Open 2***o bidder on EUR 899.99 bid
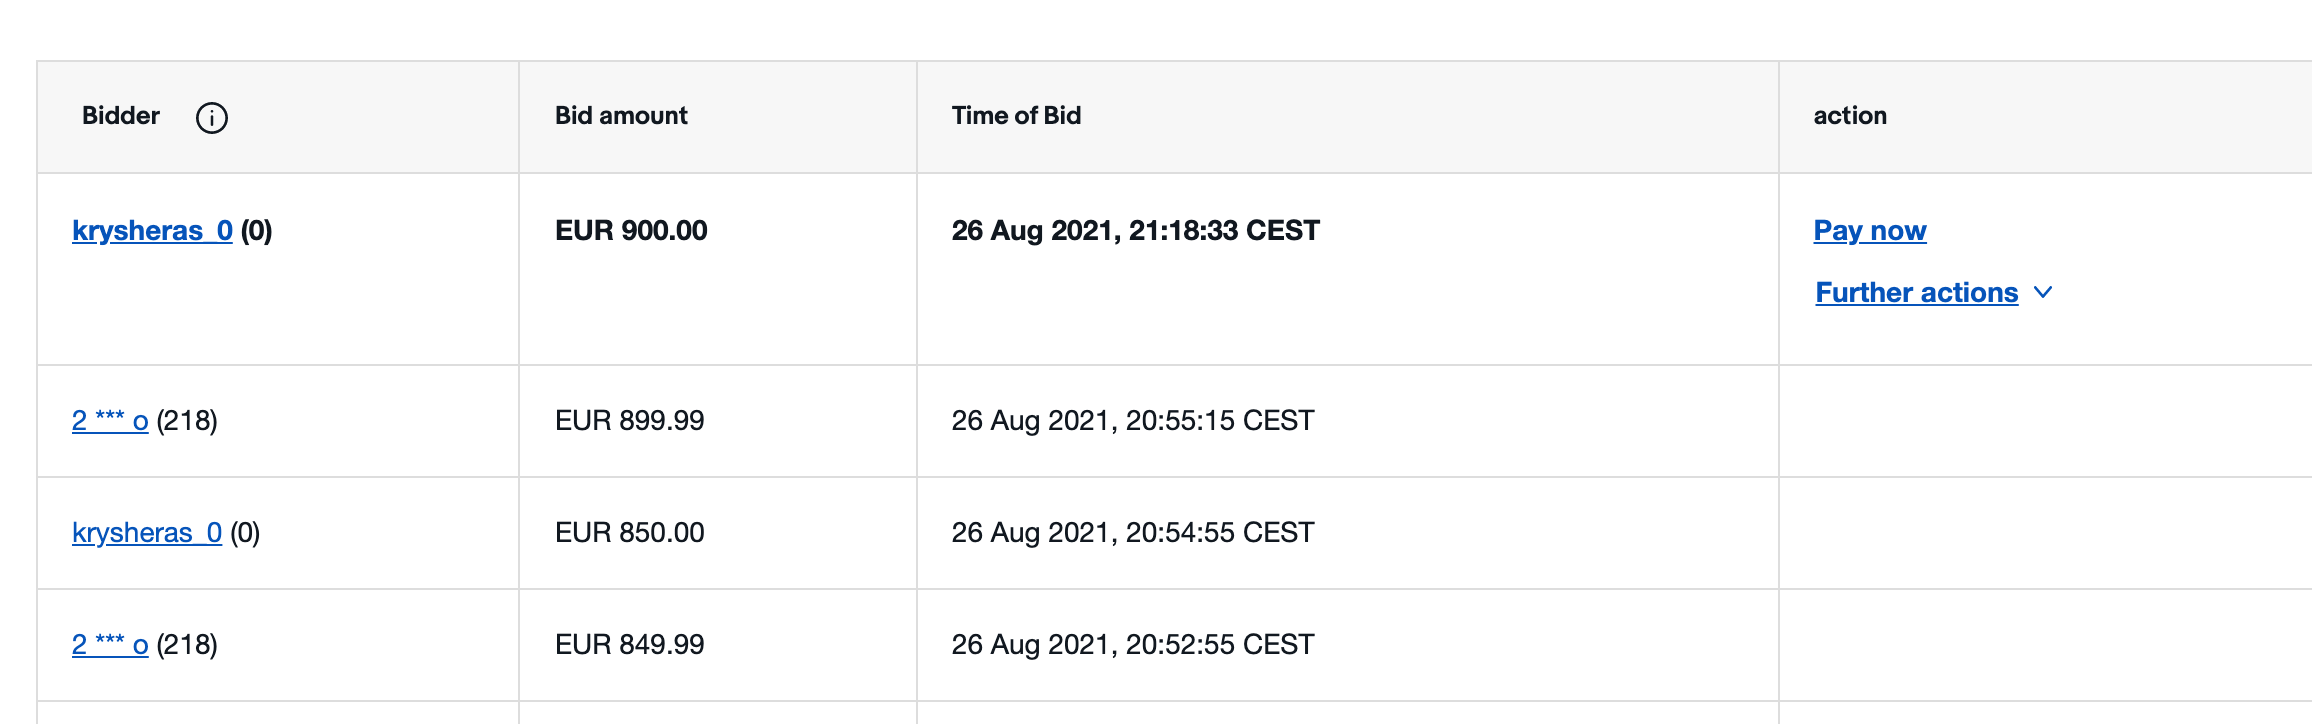 coord(110,420)
